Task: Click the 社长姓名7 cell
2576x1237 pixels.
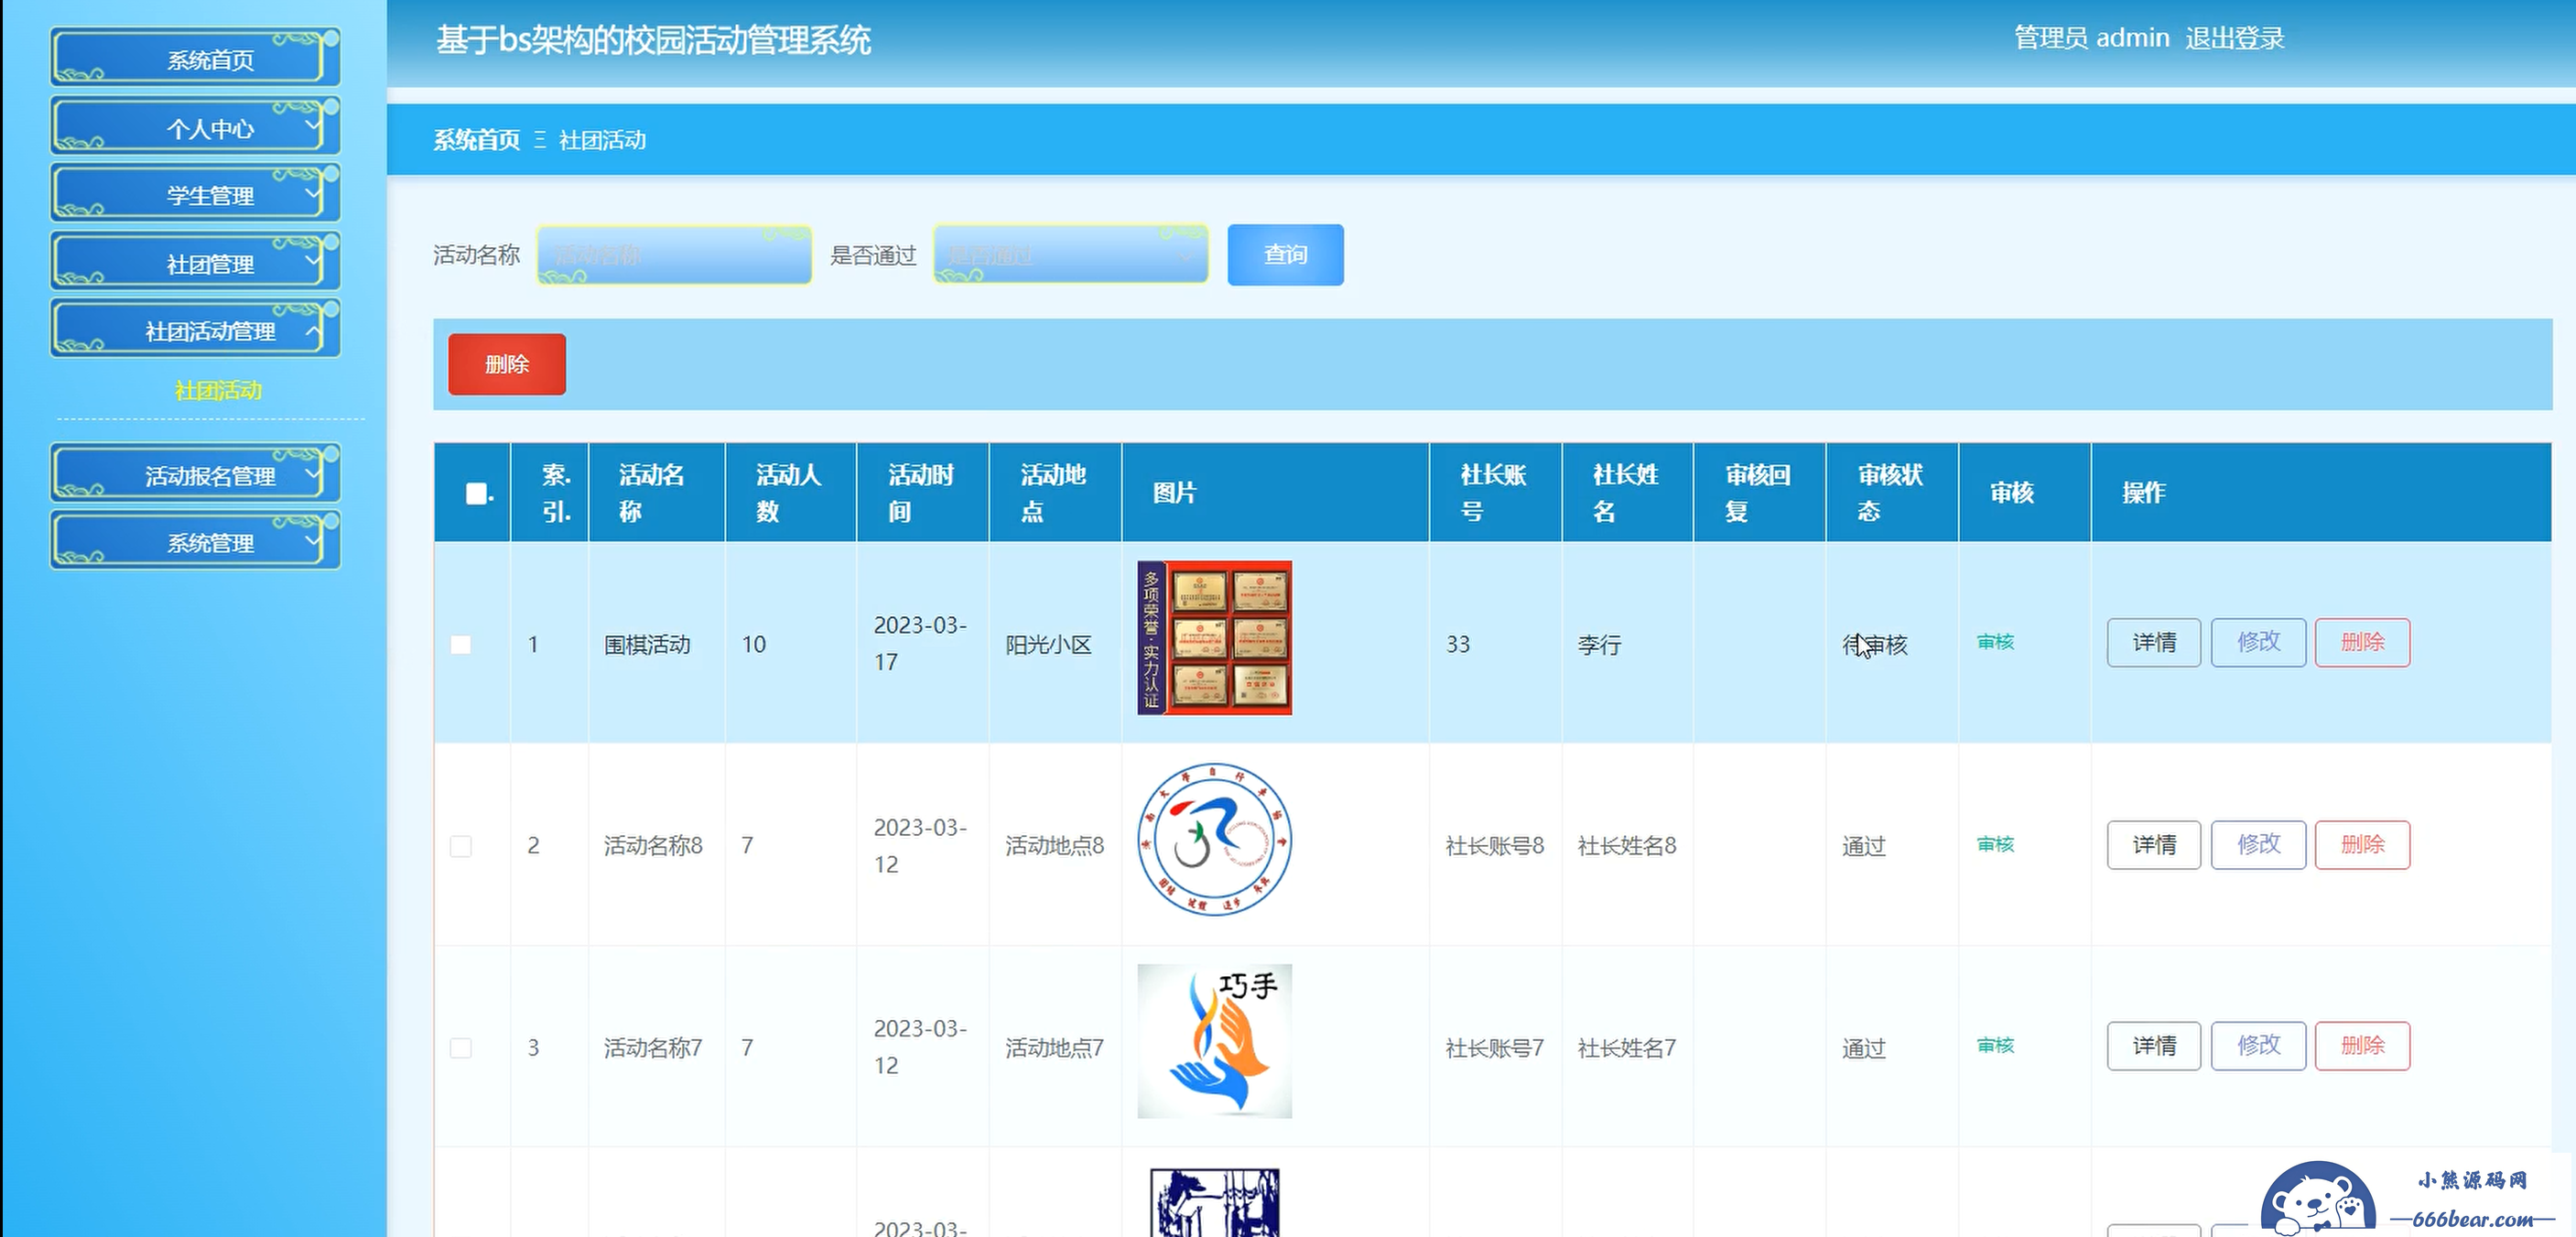Action: (1626, 1048)
